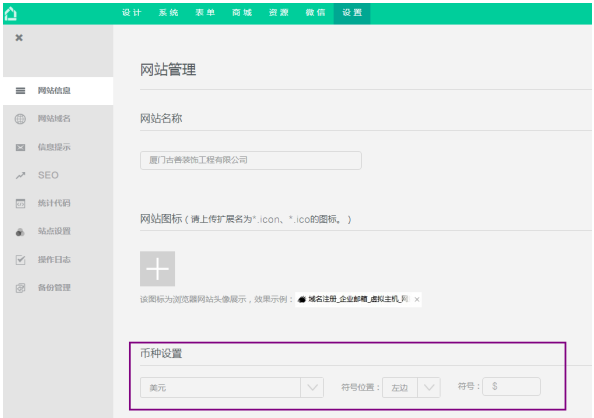This screenshot has width=594, height=418.
Task: Click the home logo icon in header
Action: click(x=11, y=14)
